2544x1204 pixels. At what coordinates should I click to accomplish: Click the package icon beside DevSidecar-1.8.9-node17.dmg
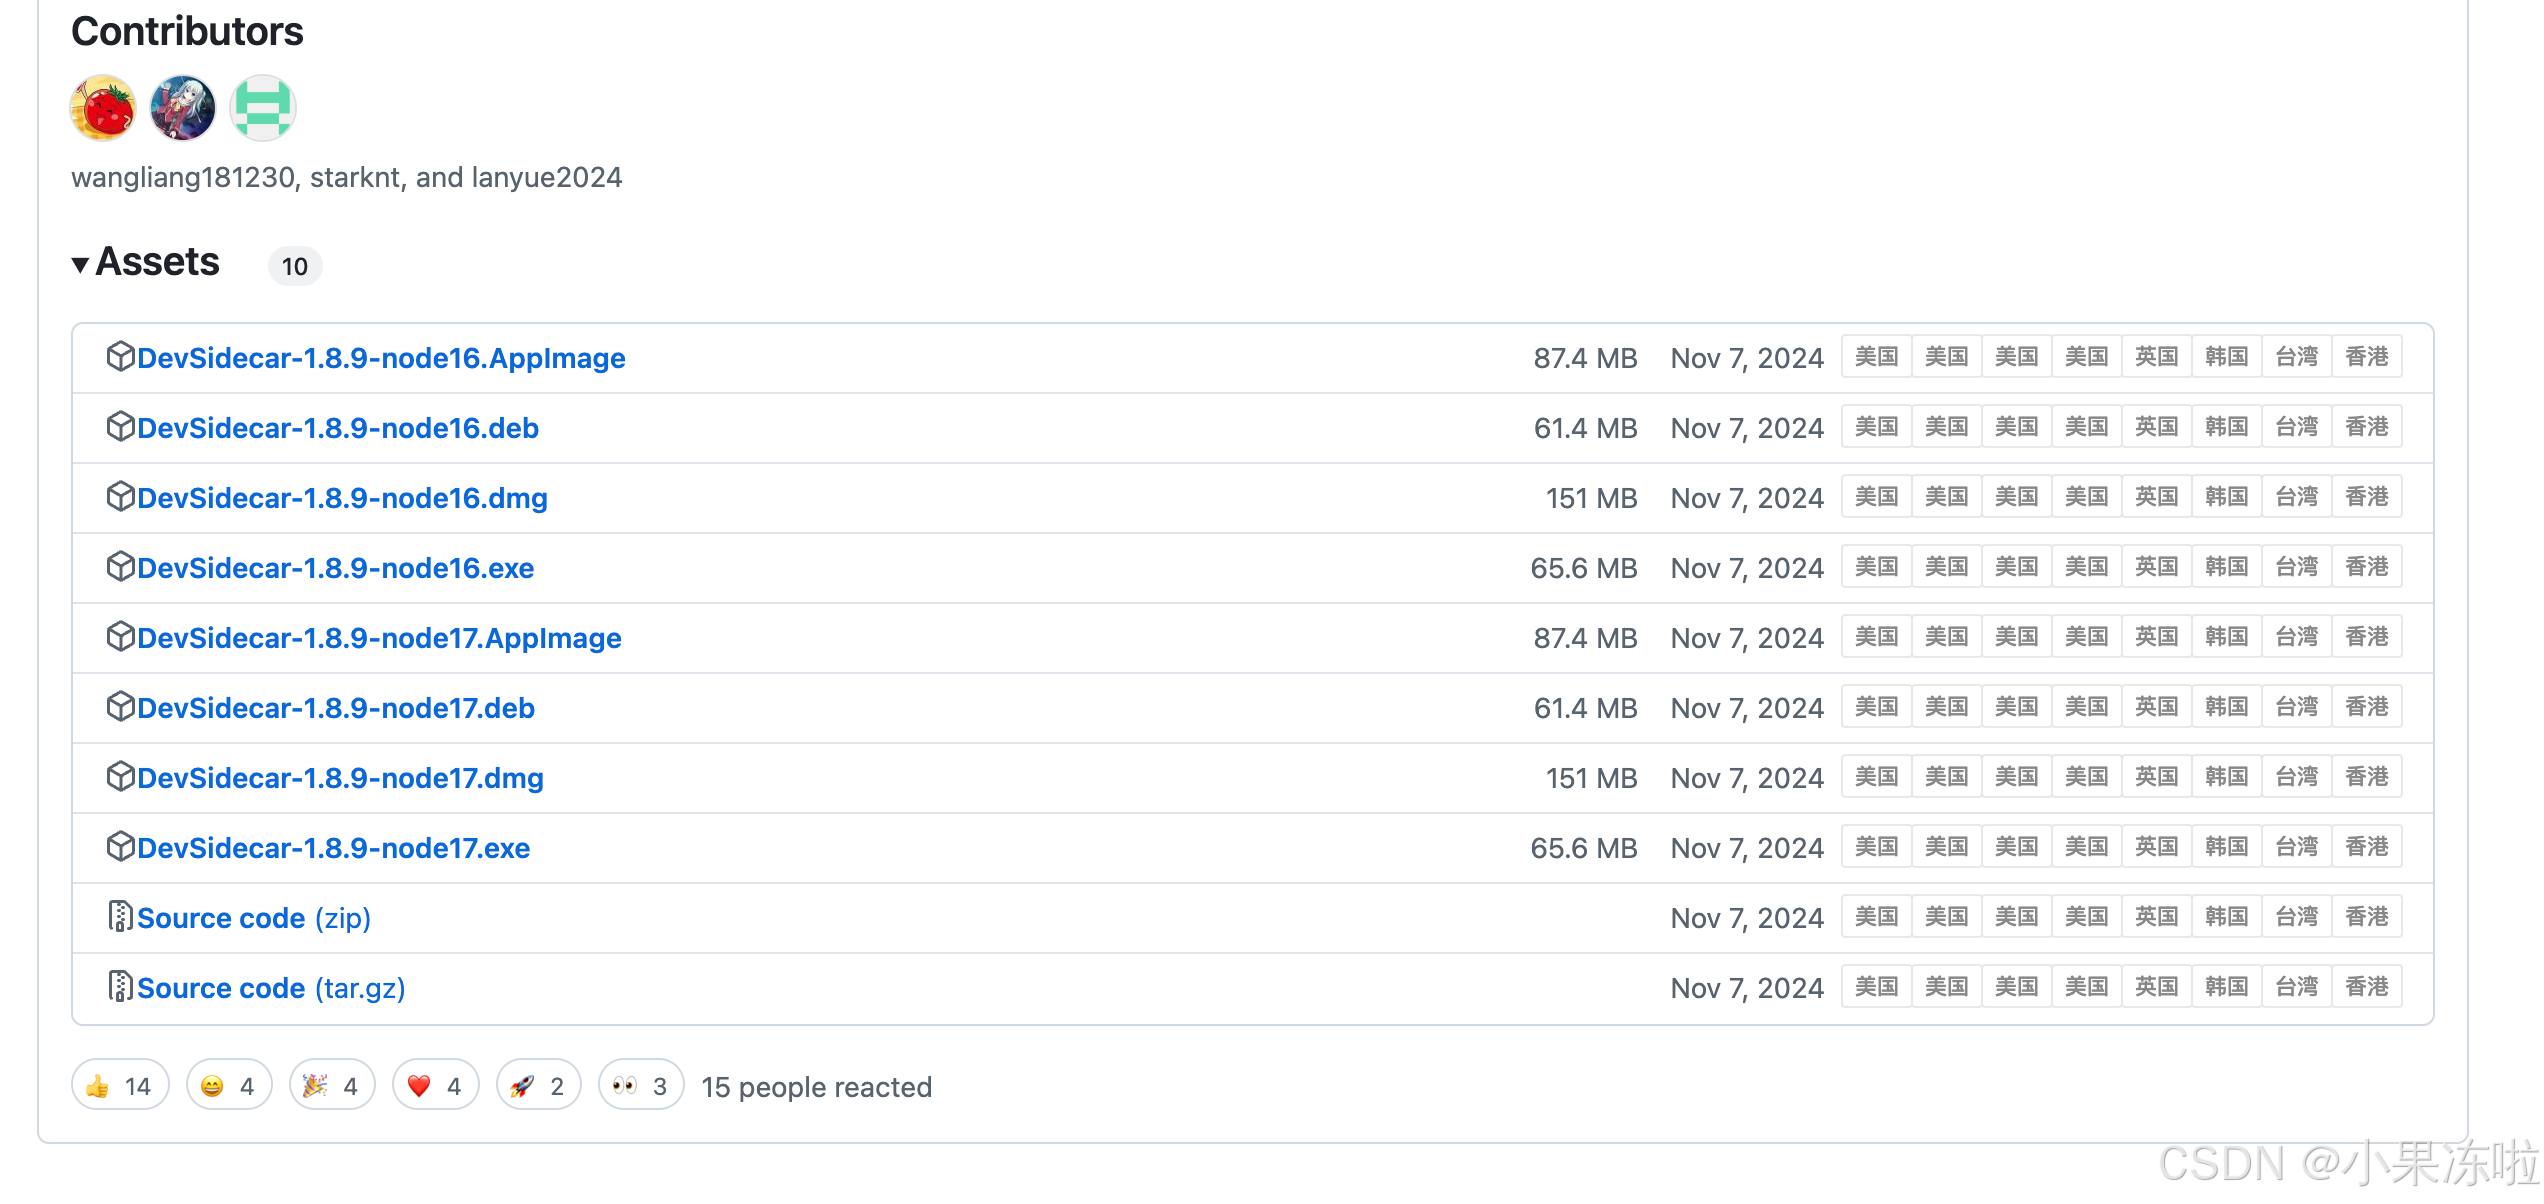tap(120, 776)
